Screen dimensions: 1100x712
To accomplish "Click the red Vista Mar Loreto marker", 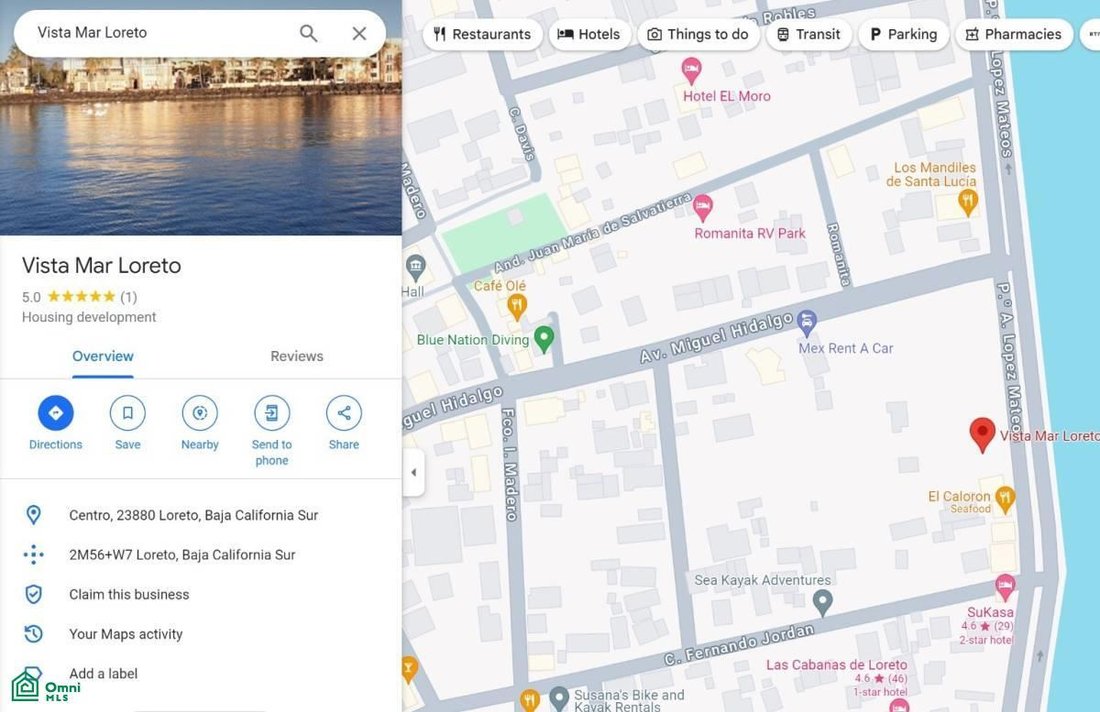I will click(982, 434).
